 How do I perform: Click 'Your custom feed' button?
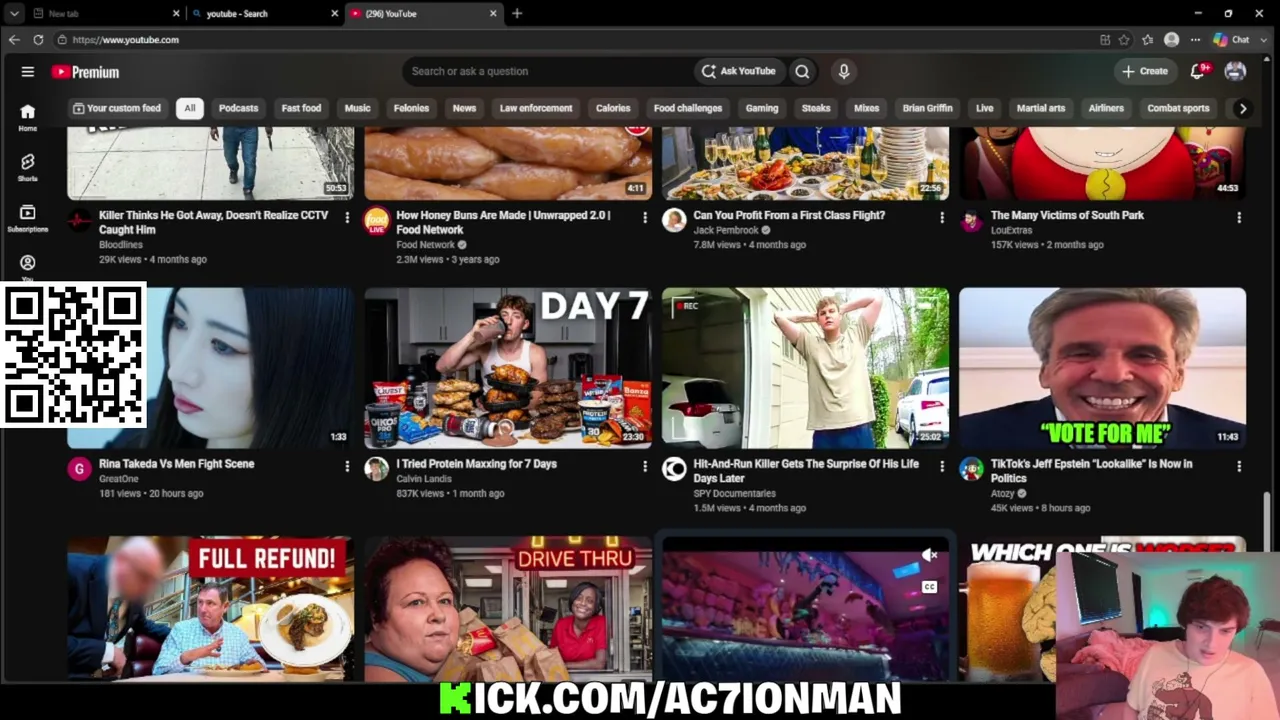[x=116, y=108]
